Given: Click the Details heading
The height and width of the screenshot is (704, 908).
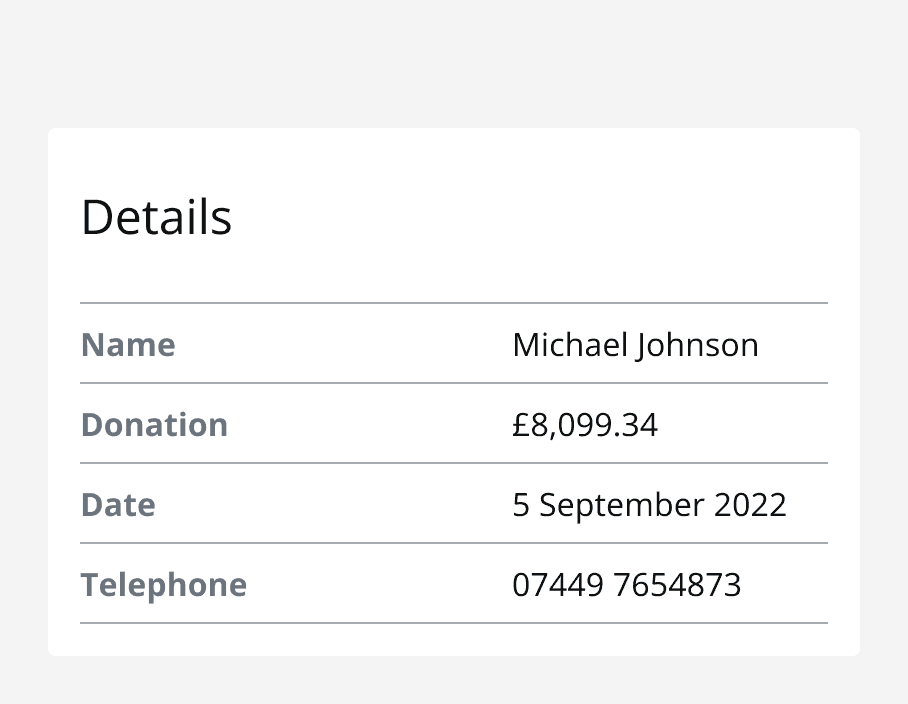Looking at the screenshot, I should pos(156,217).
